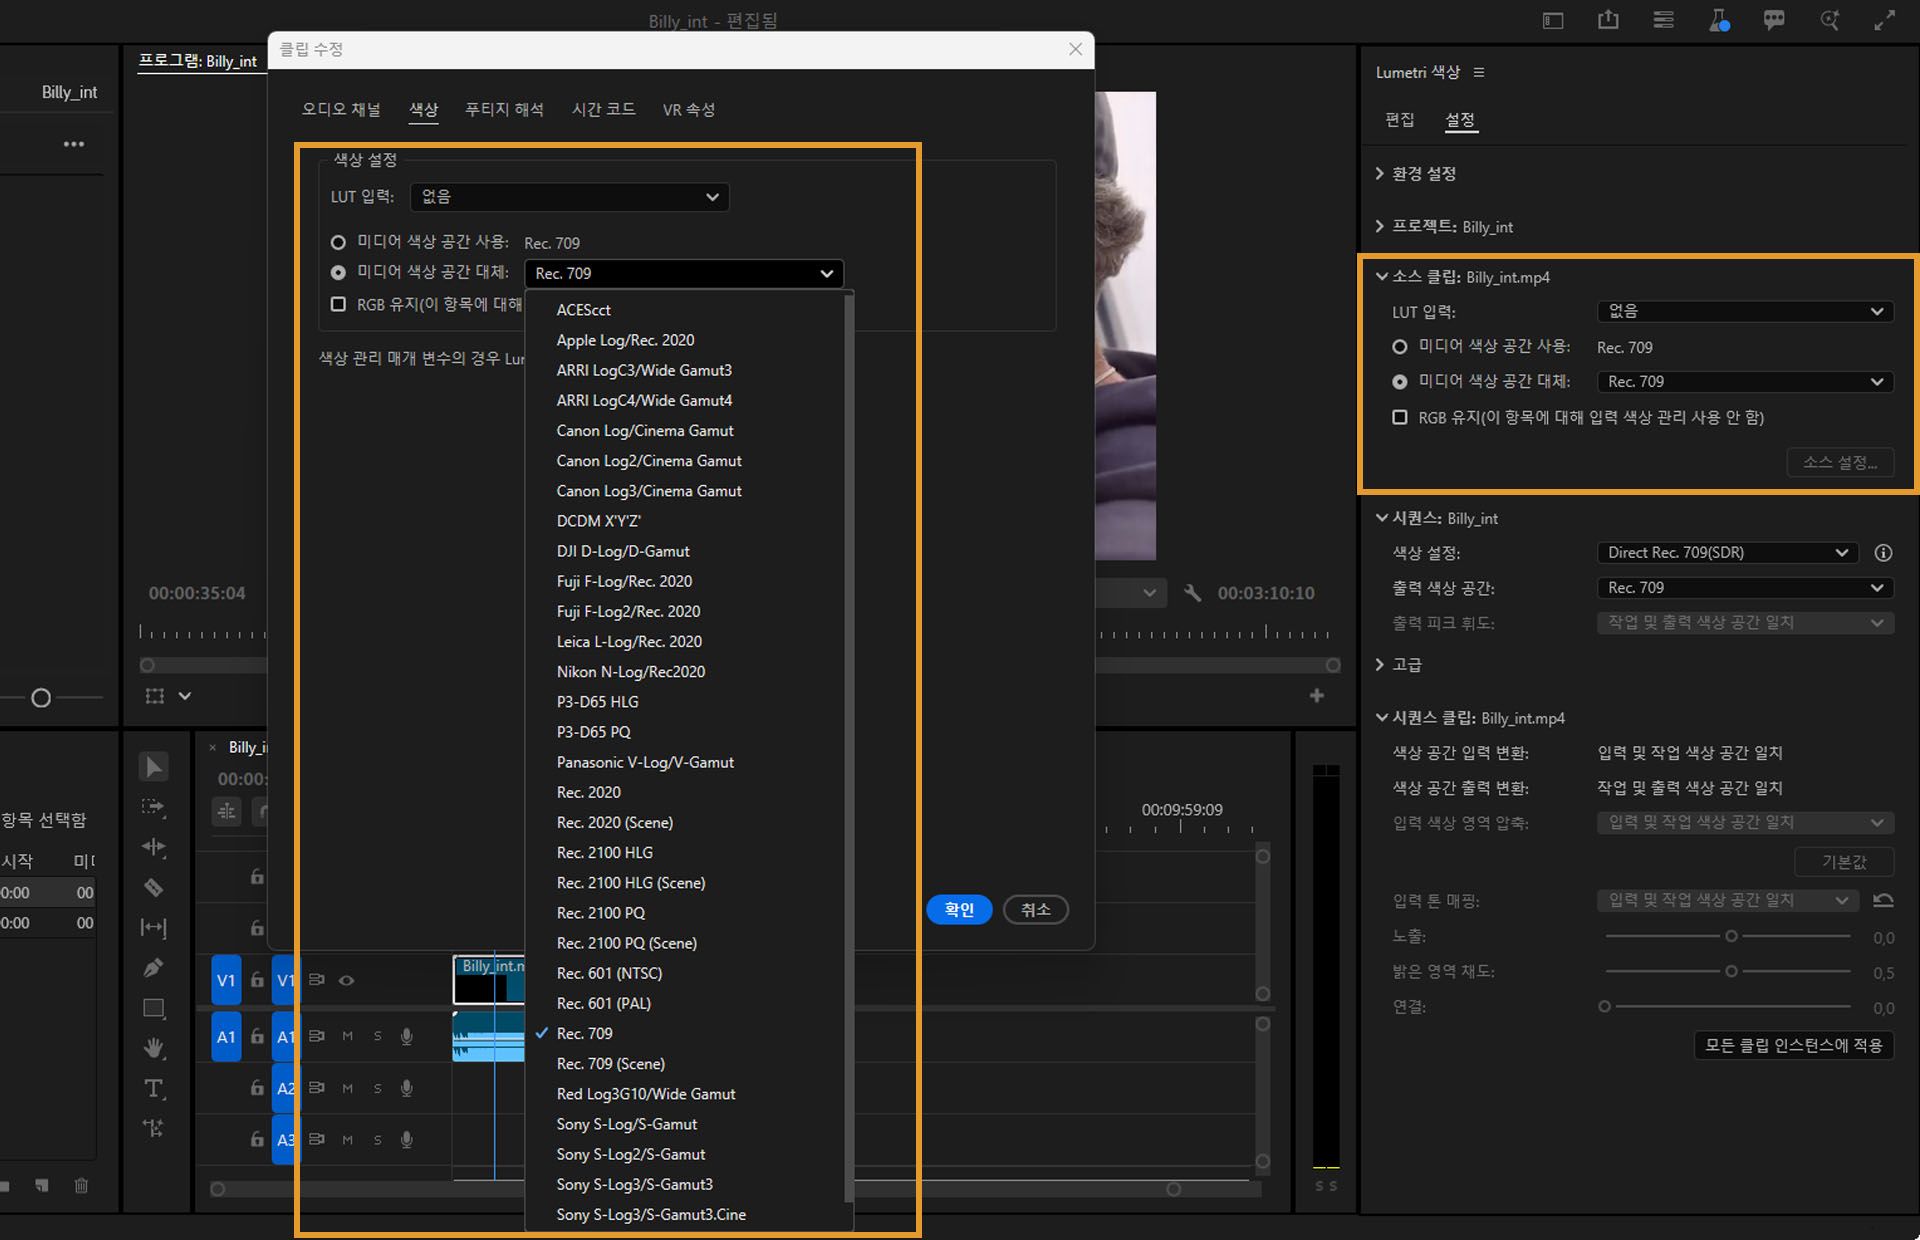The height and width of the screenshot is (1240, 1920).
Task: Click the 노출 slider handle
Action: tap(1731, 936)
